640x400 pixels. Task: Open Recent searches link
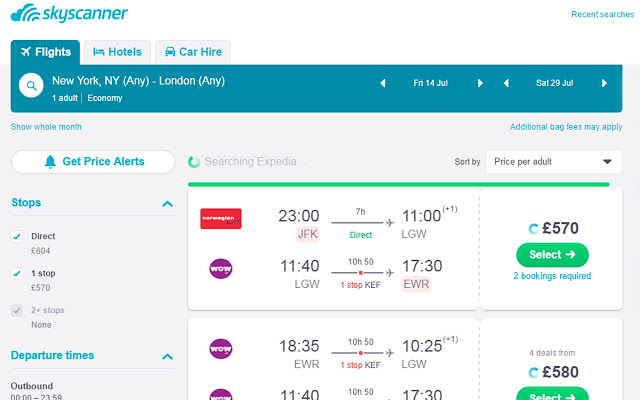pos(602,14)
